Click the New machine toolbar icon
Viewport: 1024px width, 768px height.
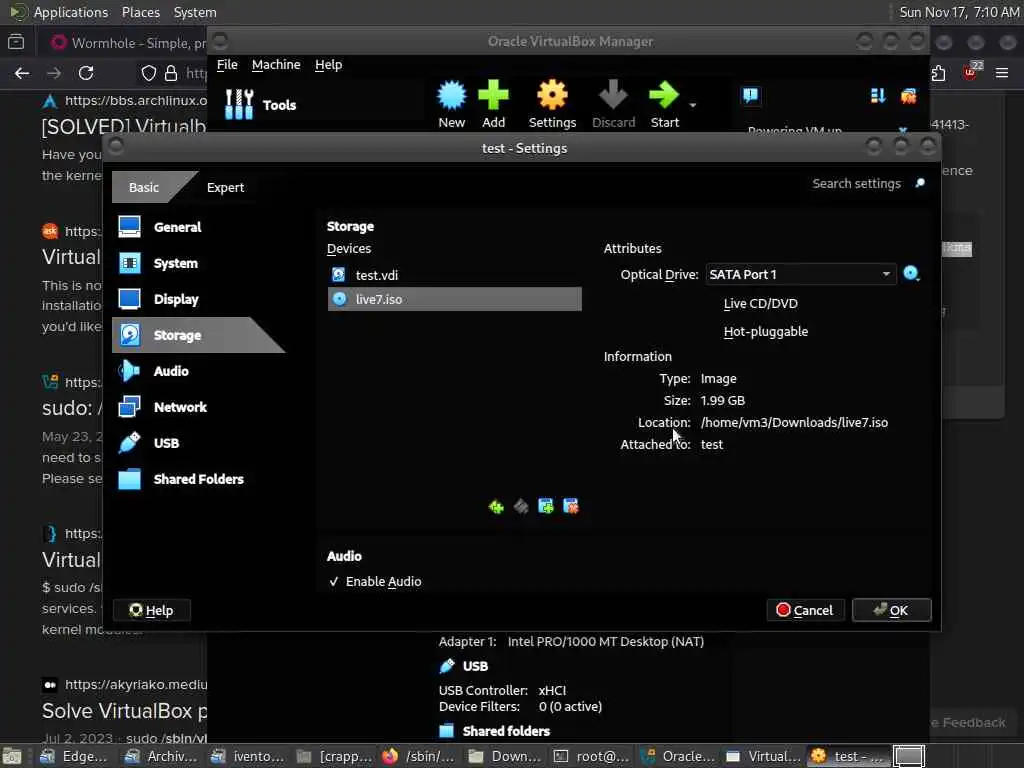click(451, 104)
